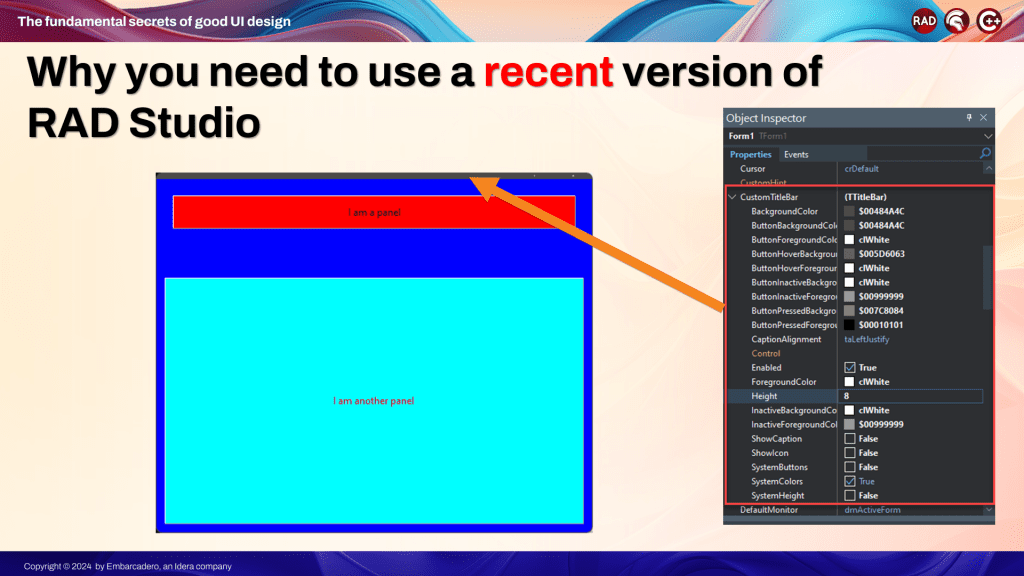The height and width of the screenshot is (576, 1024).
Task: Click the Delphi helmet logo icon
Action: click(x=957, y=22)
